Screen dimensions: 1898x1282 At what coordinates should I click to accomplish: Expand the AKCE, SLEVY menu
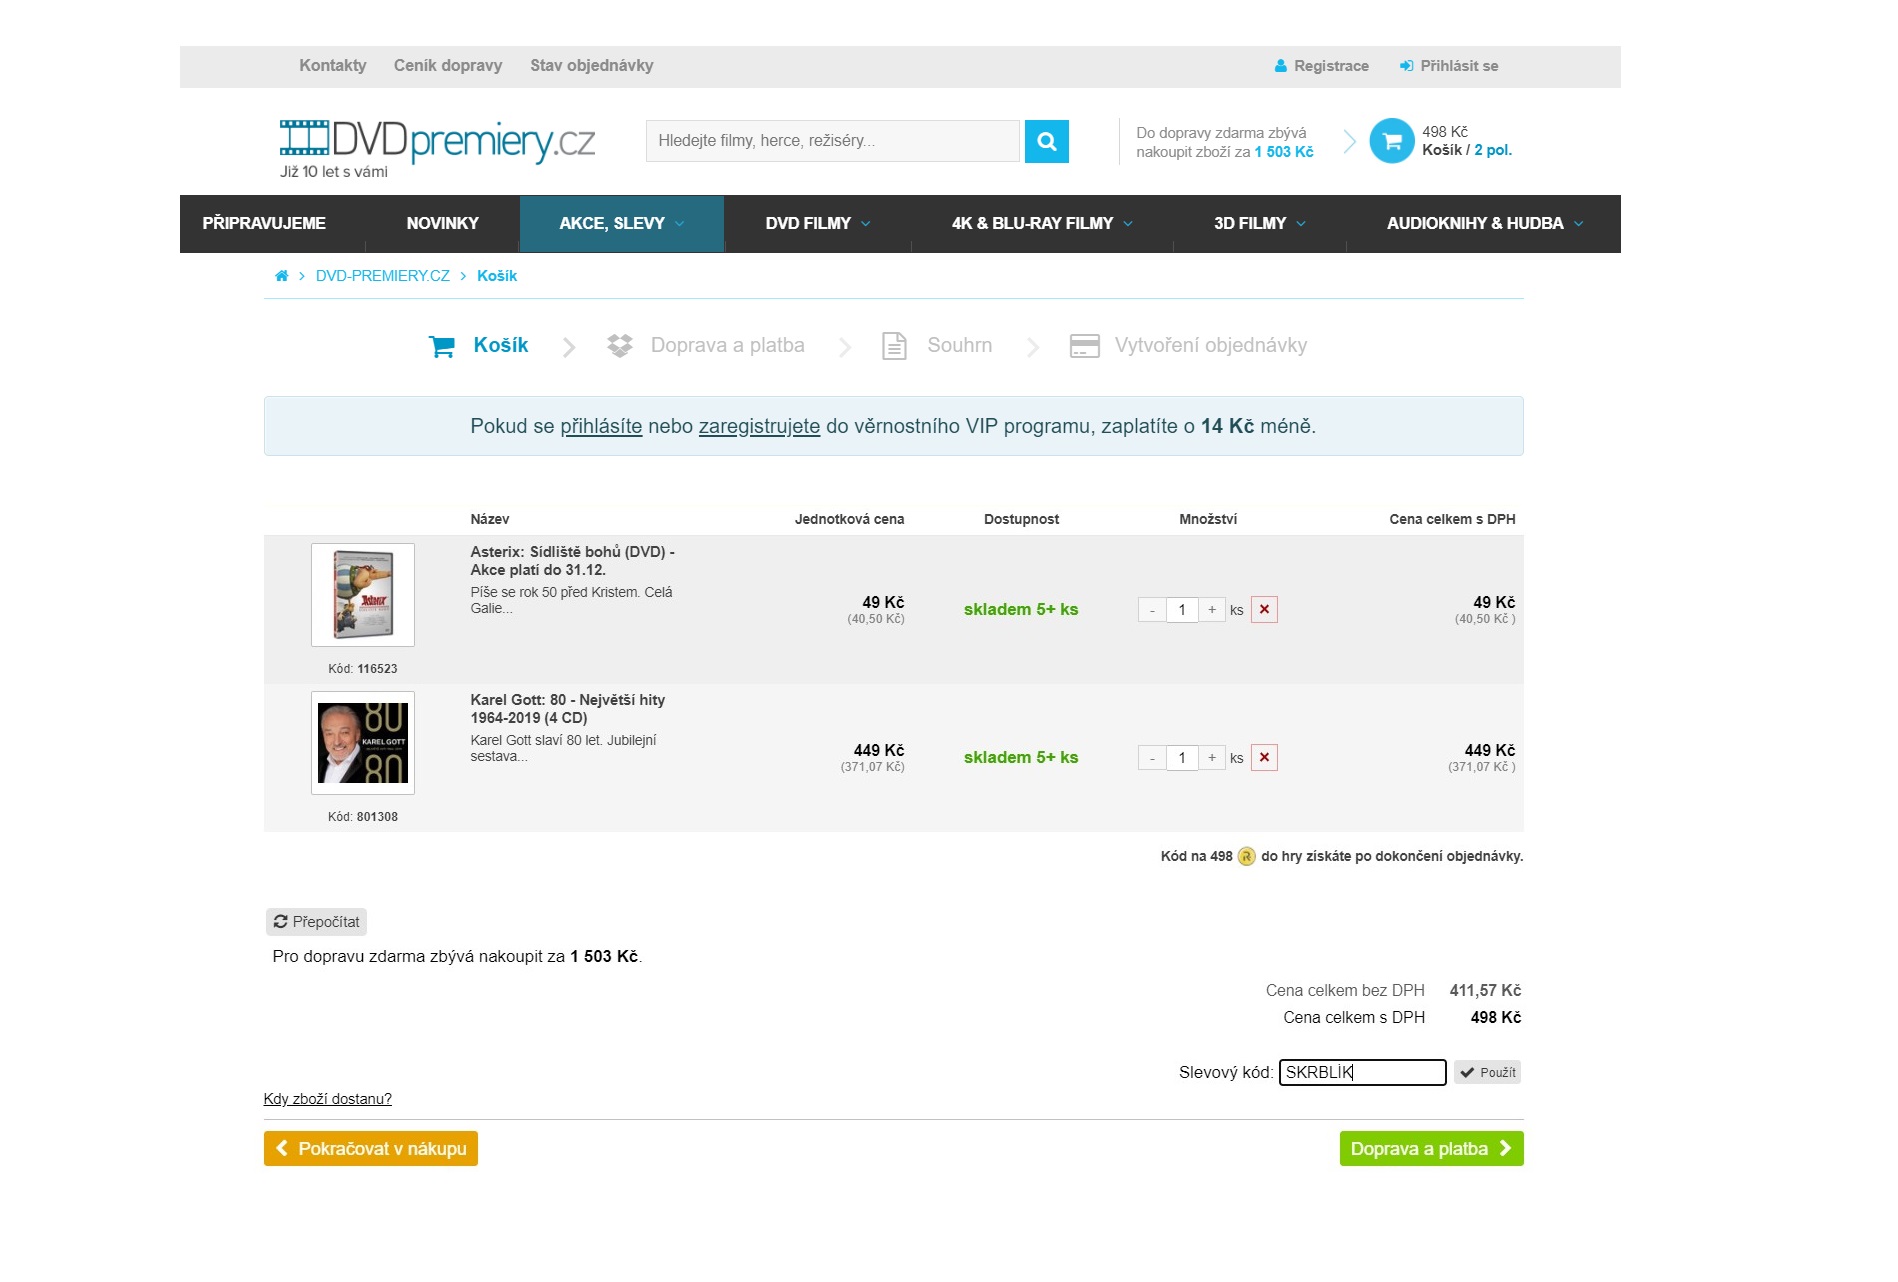coord(621,224)
